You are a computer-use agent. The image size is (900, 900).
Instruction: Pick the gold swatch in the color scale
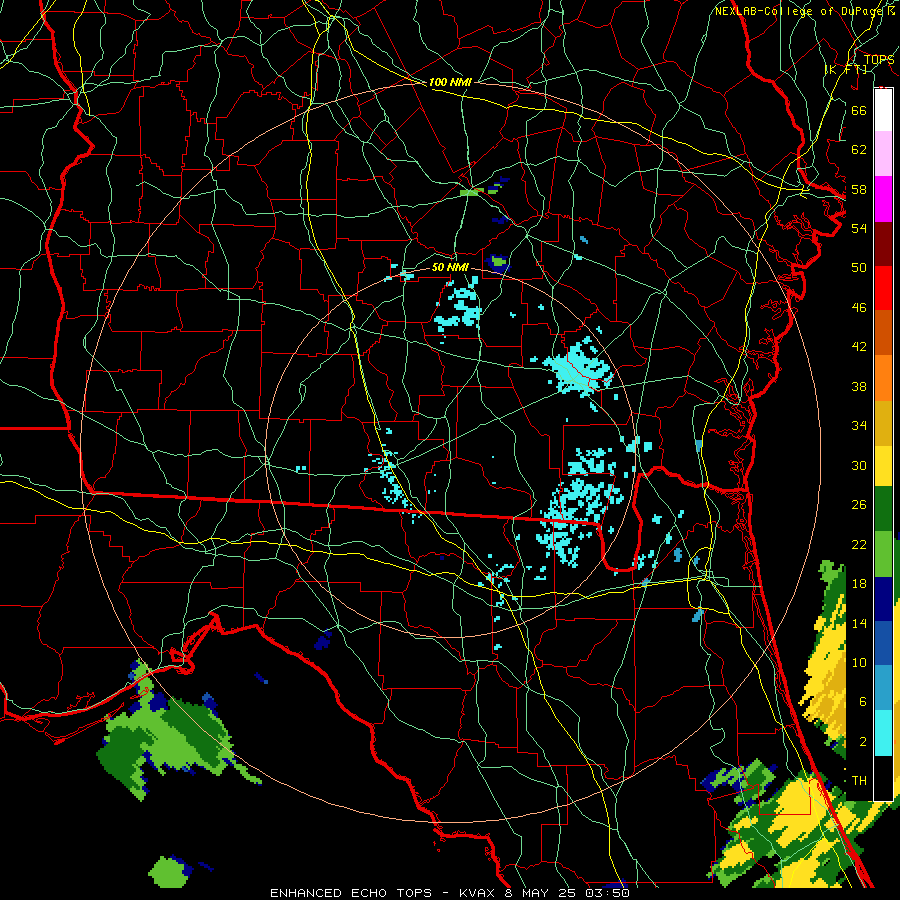point(883,424)
